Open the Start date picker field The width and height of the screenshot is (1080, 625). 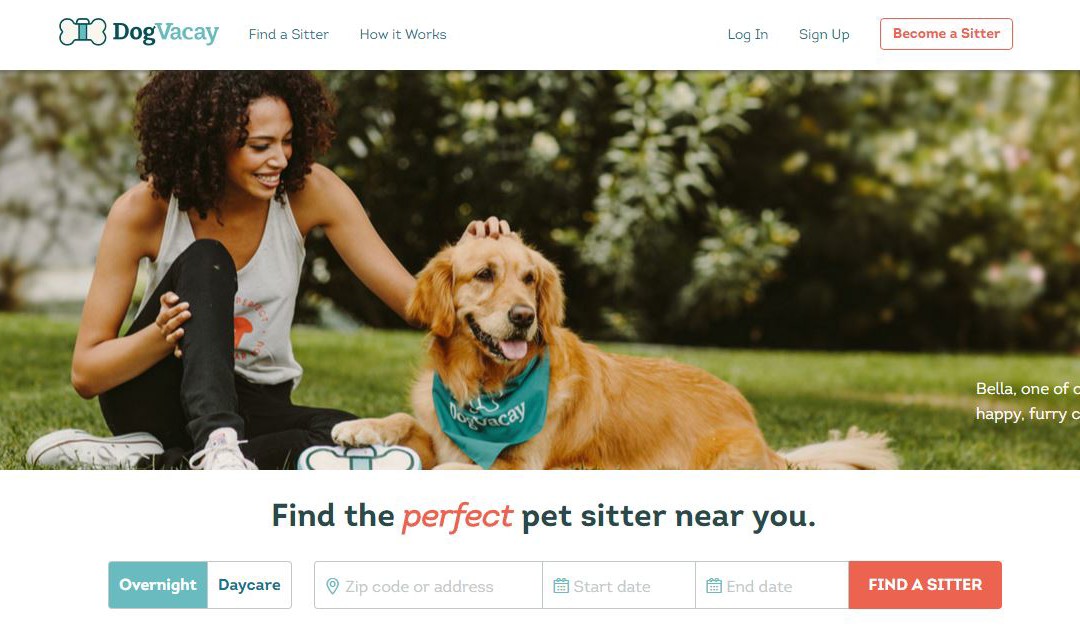point(619,585)
